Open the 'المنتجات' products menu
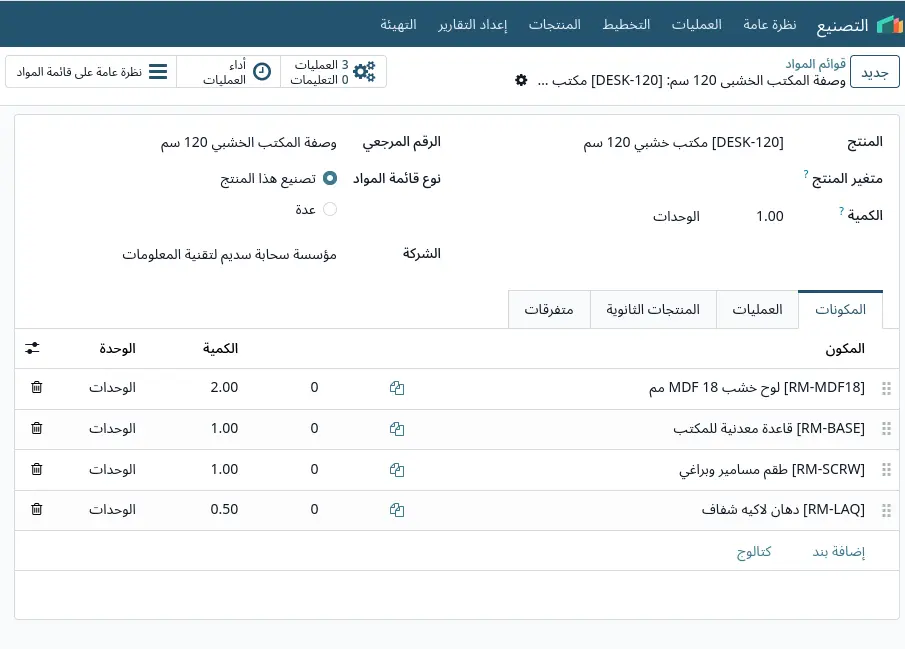This screenshot has height=649, width=905. [555, 24]
